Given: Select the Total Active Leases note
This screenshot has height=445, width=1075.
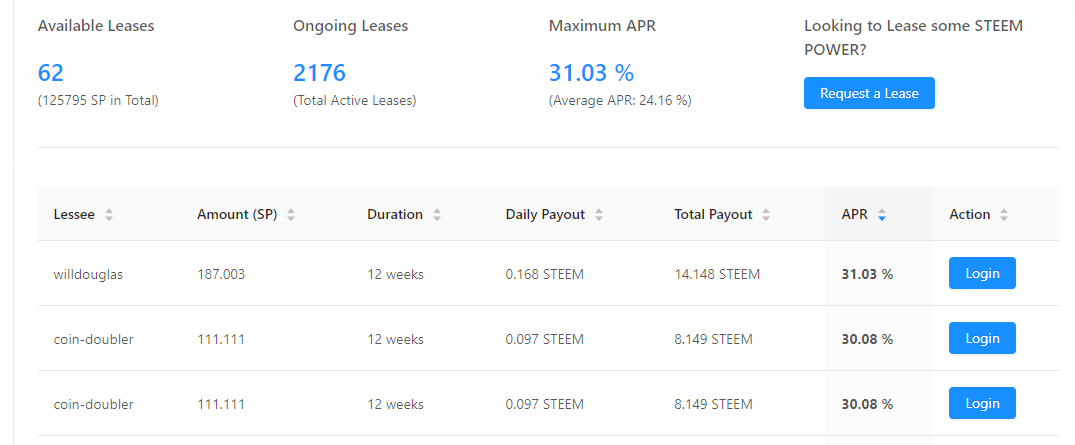Looking at the screenshot, I should [355, 101].
